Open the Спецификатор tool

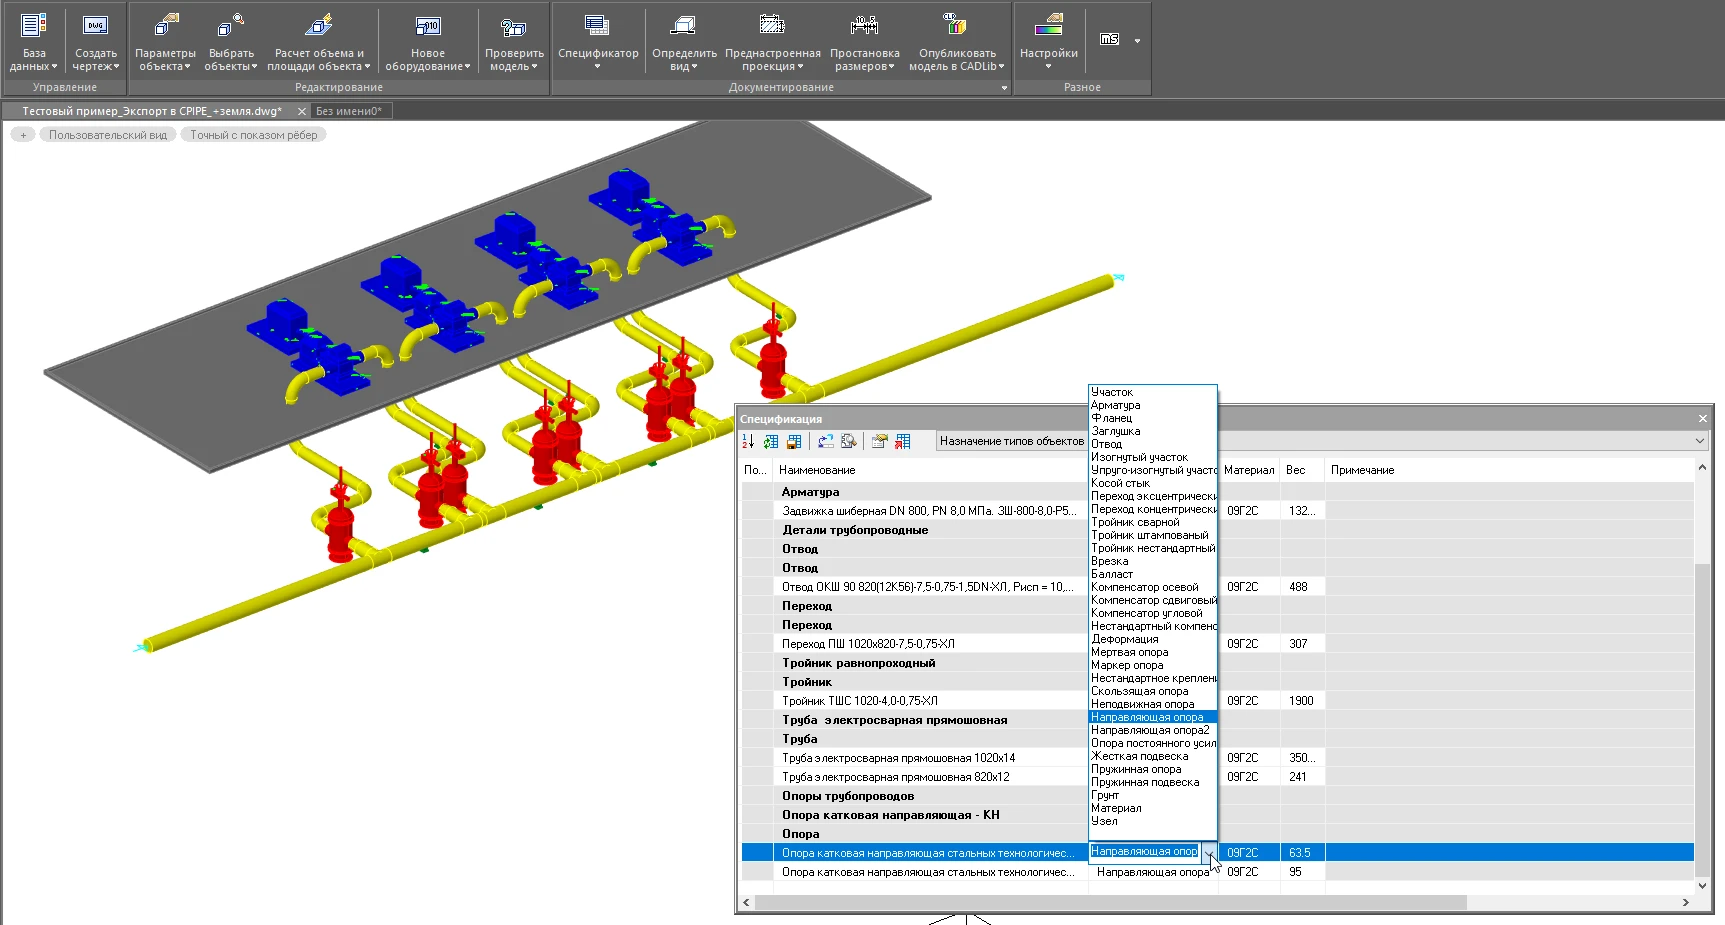pyautogui.click(x=597, y=27)
